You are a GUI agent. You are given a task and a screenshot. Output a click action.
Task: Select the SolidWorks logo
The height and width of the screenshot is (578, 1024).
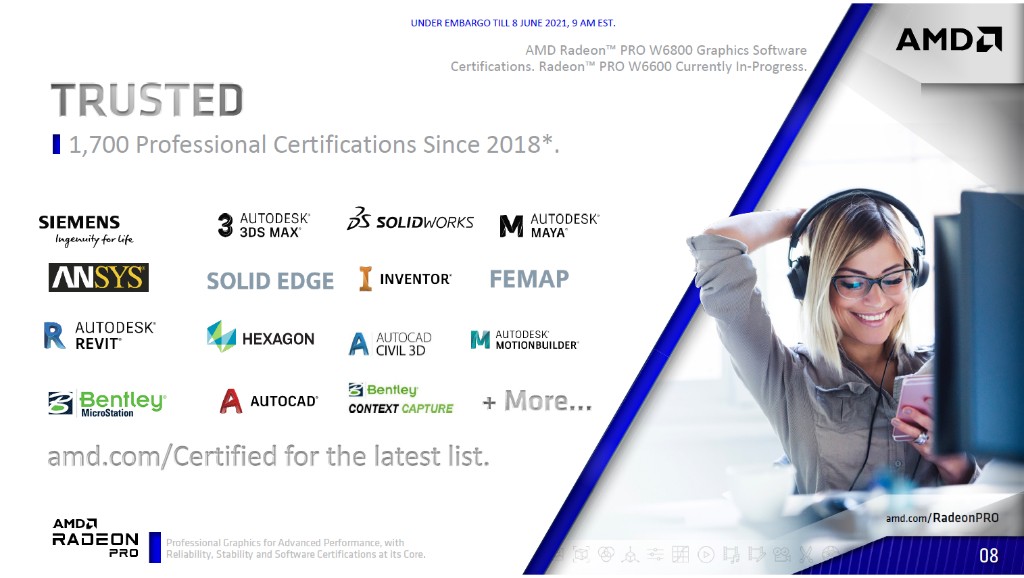tap(410, 219)
